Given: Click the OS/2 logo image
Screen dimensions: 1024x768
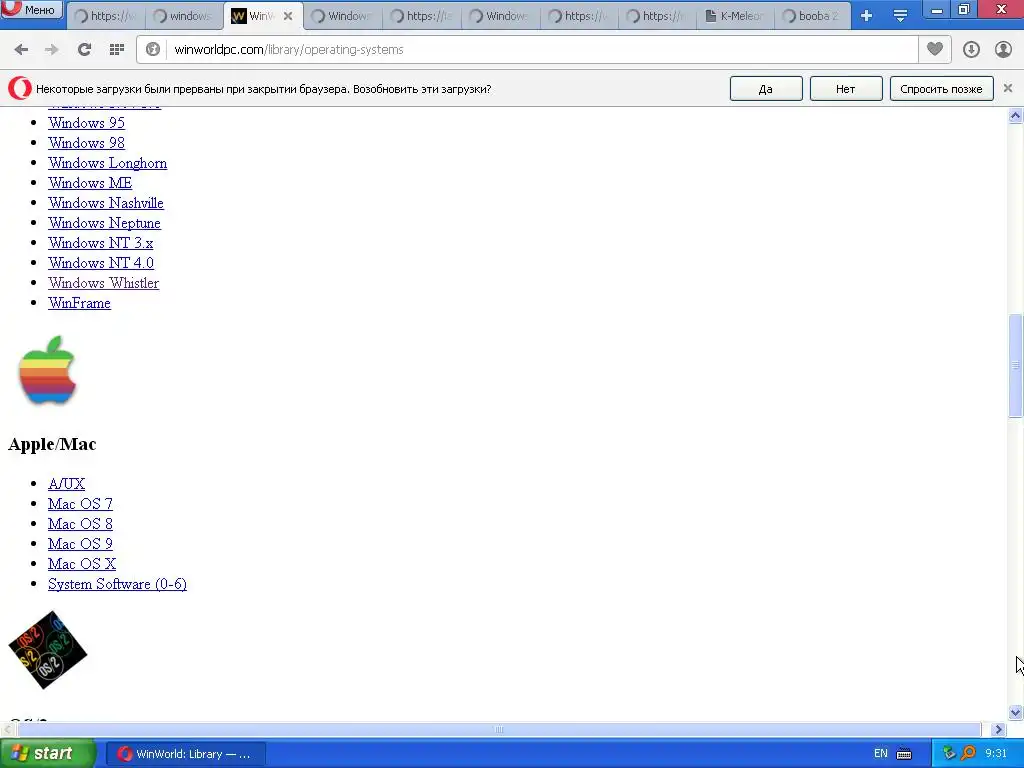Looking at the screenshot, I should (48, 650).
